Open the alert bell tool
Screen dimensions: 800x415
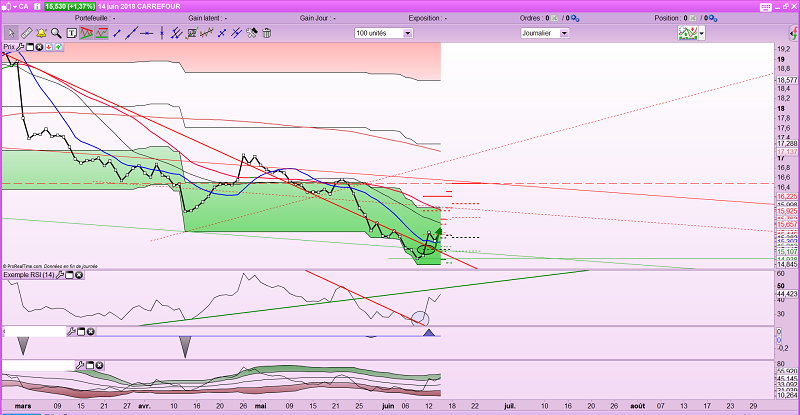pyautogui.click(x=41, y=33)
